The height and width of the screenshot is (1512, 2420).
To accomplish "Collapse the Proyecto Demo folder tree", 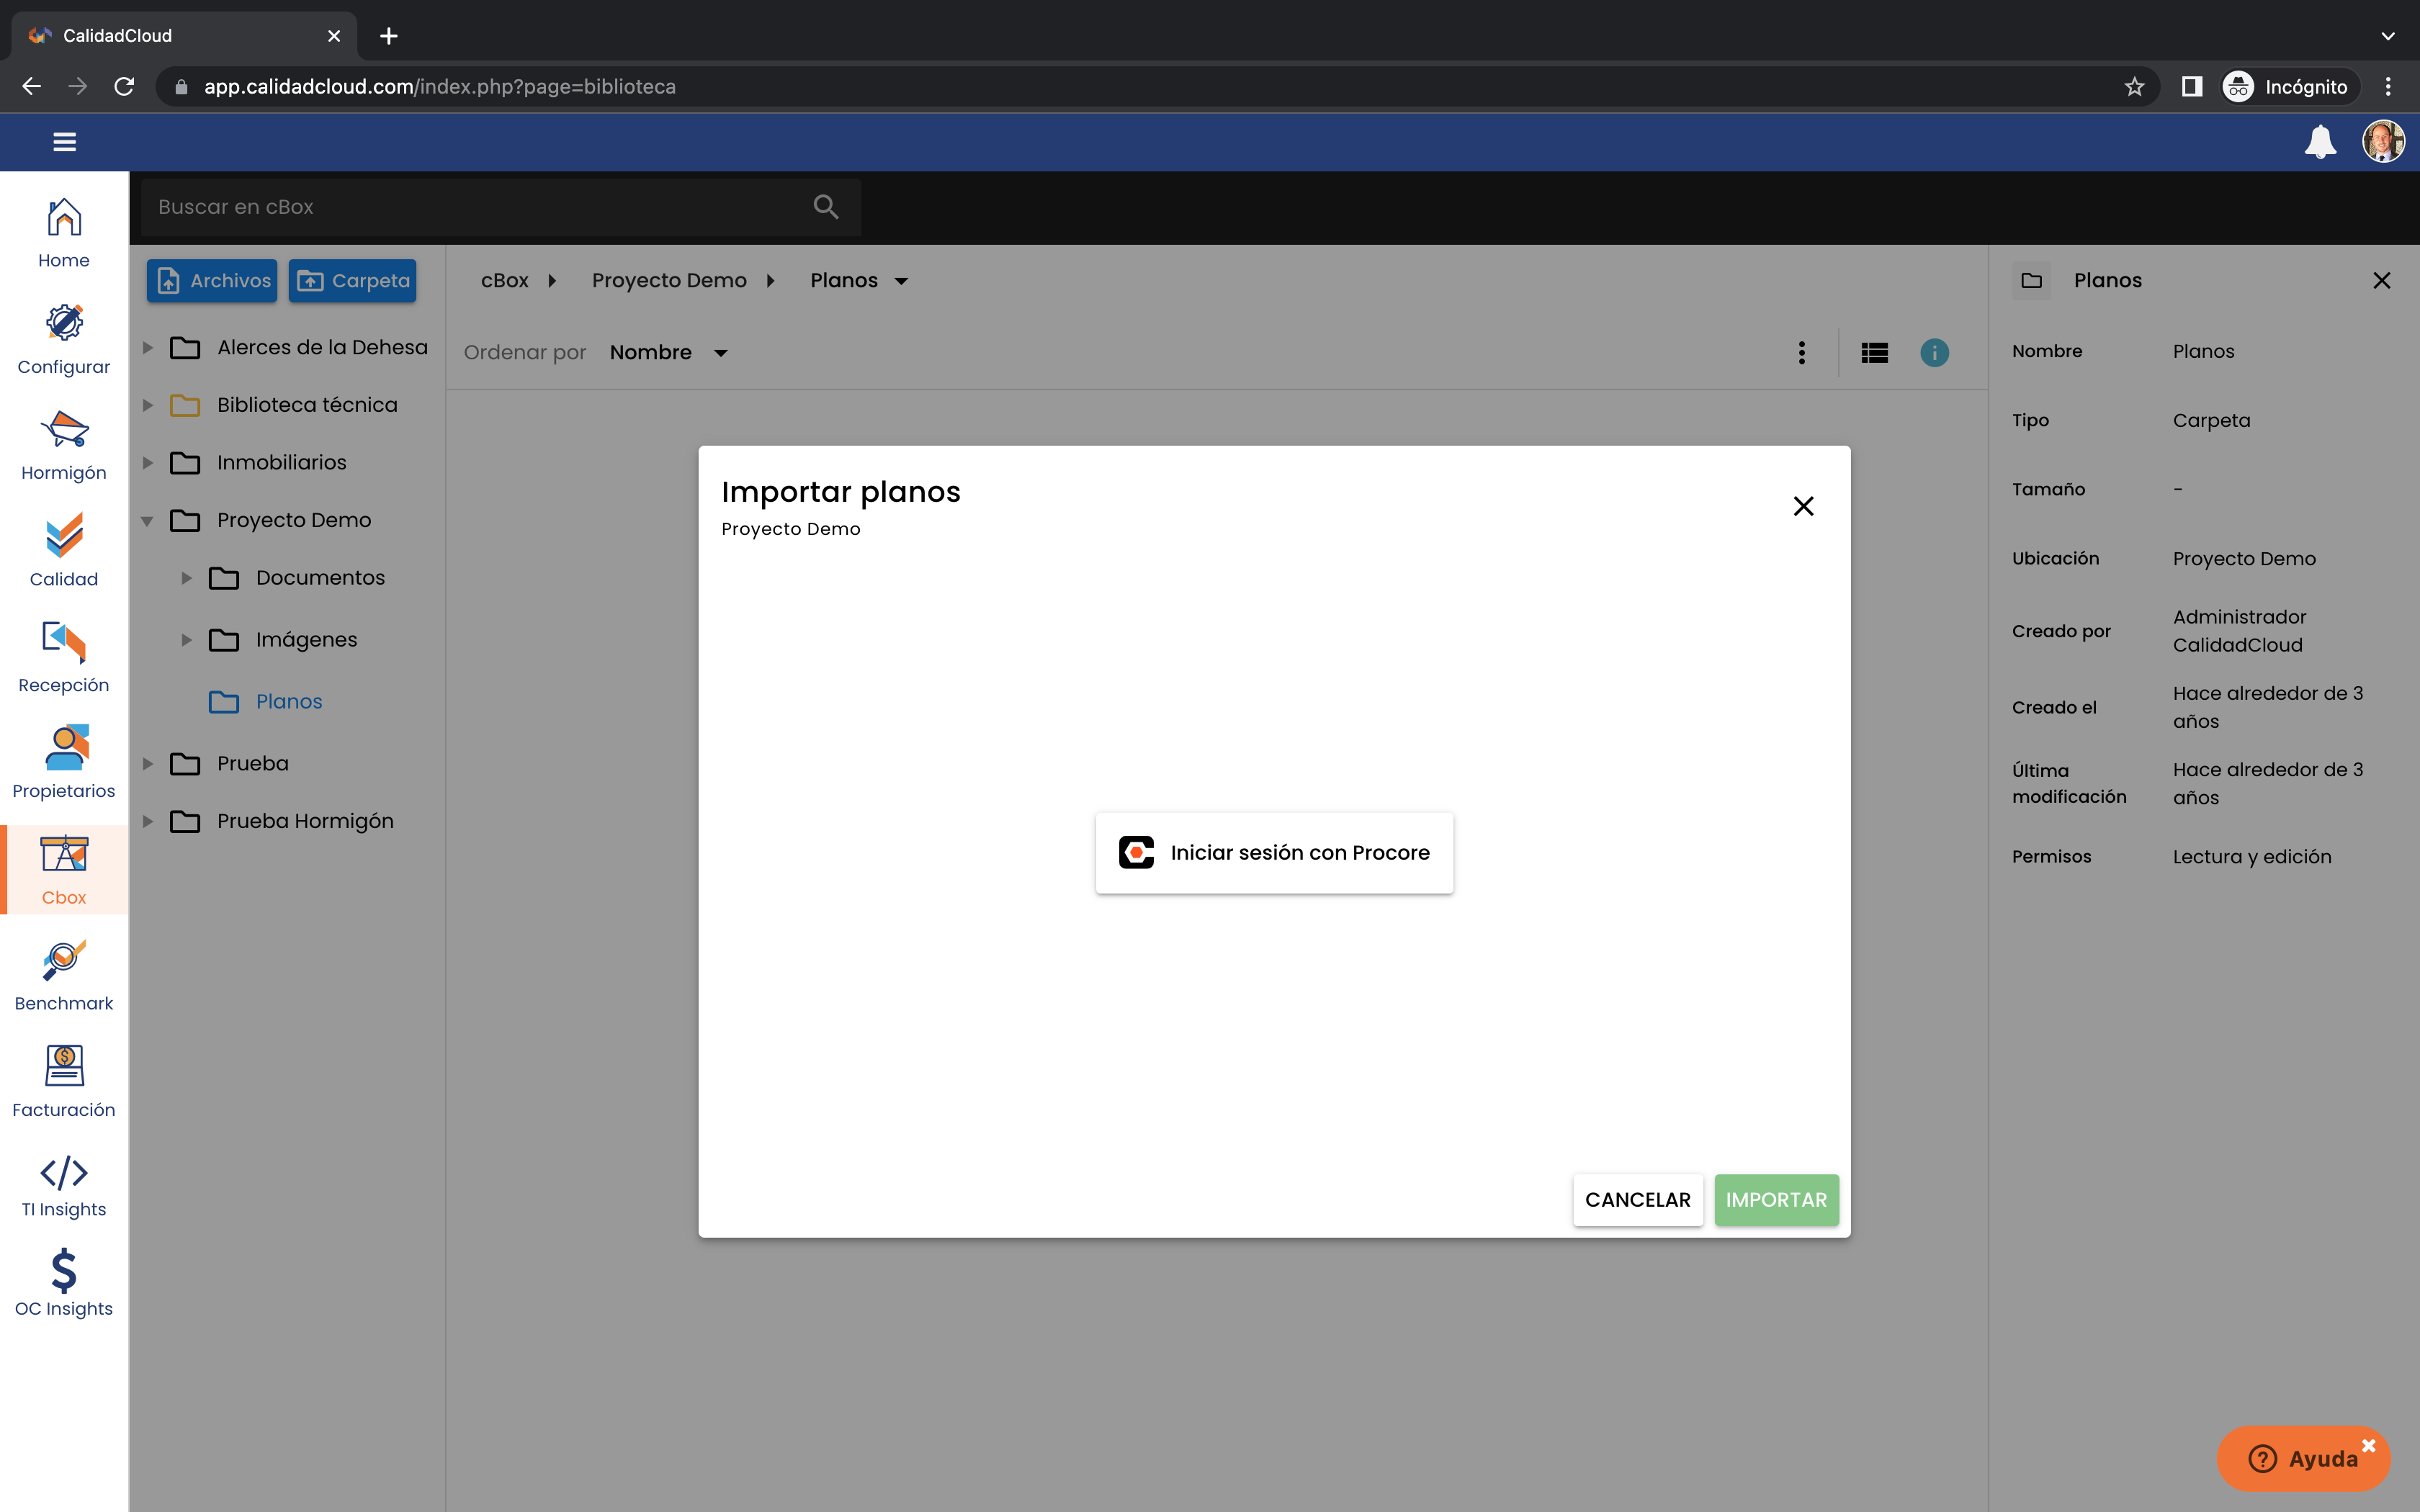I will click(148, 520).
